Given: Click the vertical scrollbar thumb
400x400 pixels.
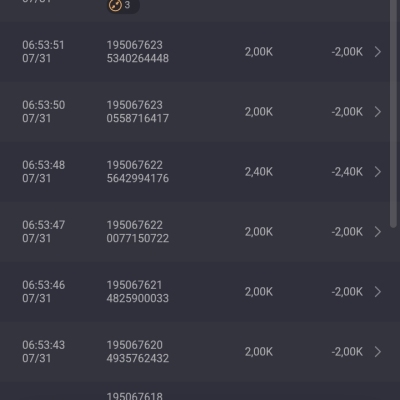Looking at the screenshot, I should click(x=393, y=113).
